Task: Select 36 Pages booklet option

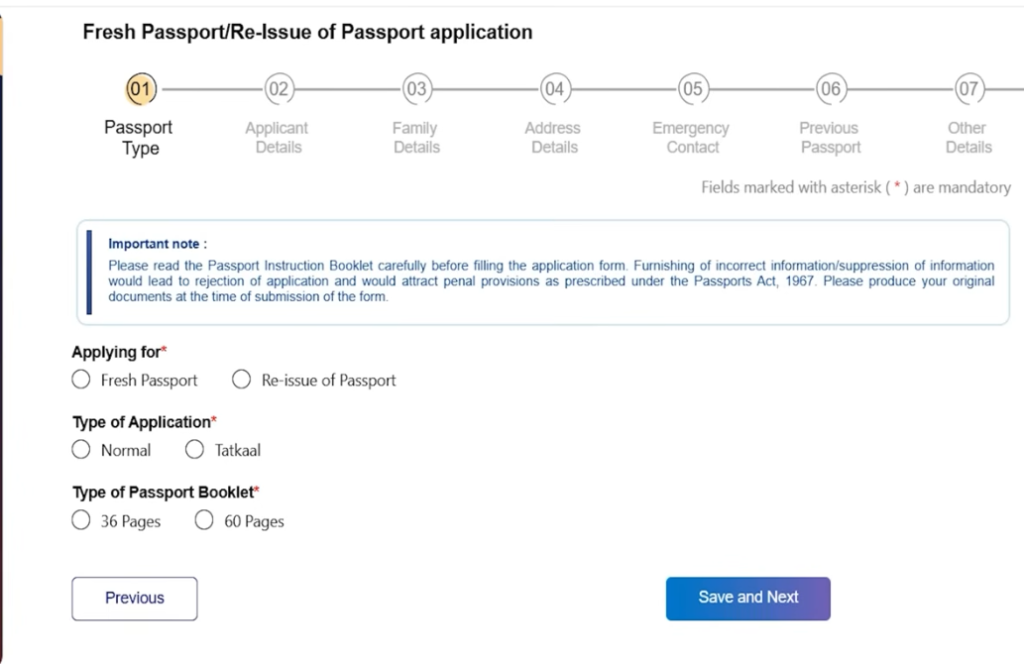Action: click(81, 521)
